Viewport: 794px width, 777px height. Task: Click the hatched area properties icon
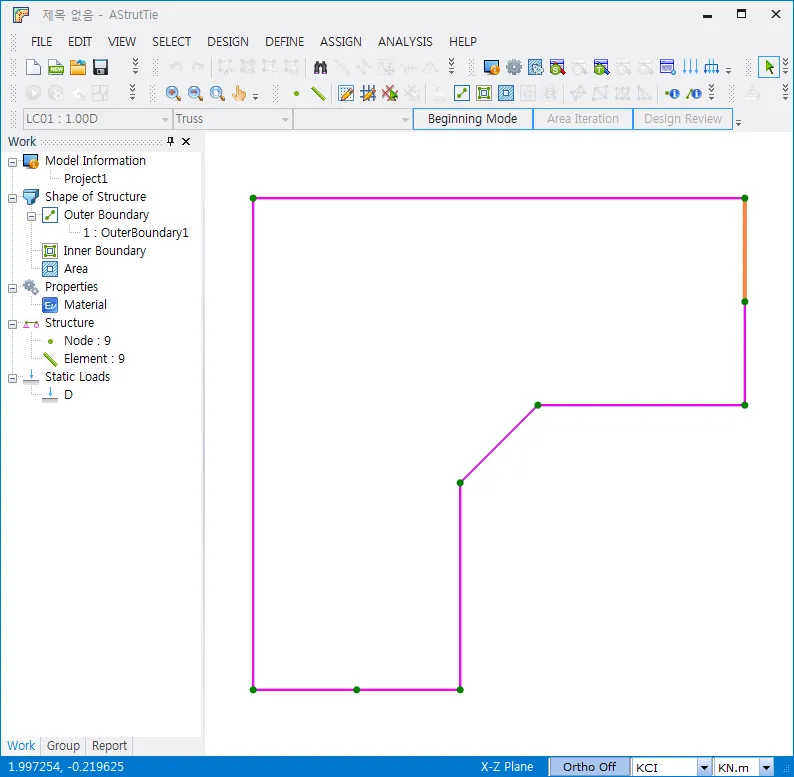click(x=535, y=67)
